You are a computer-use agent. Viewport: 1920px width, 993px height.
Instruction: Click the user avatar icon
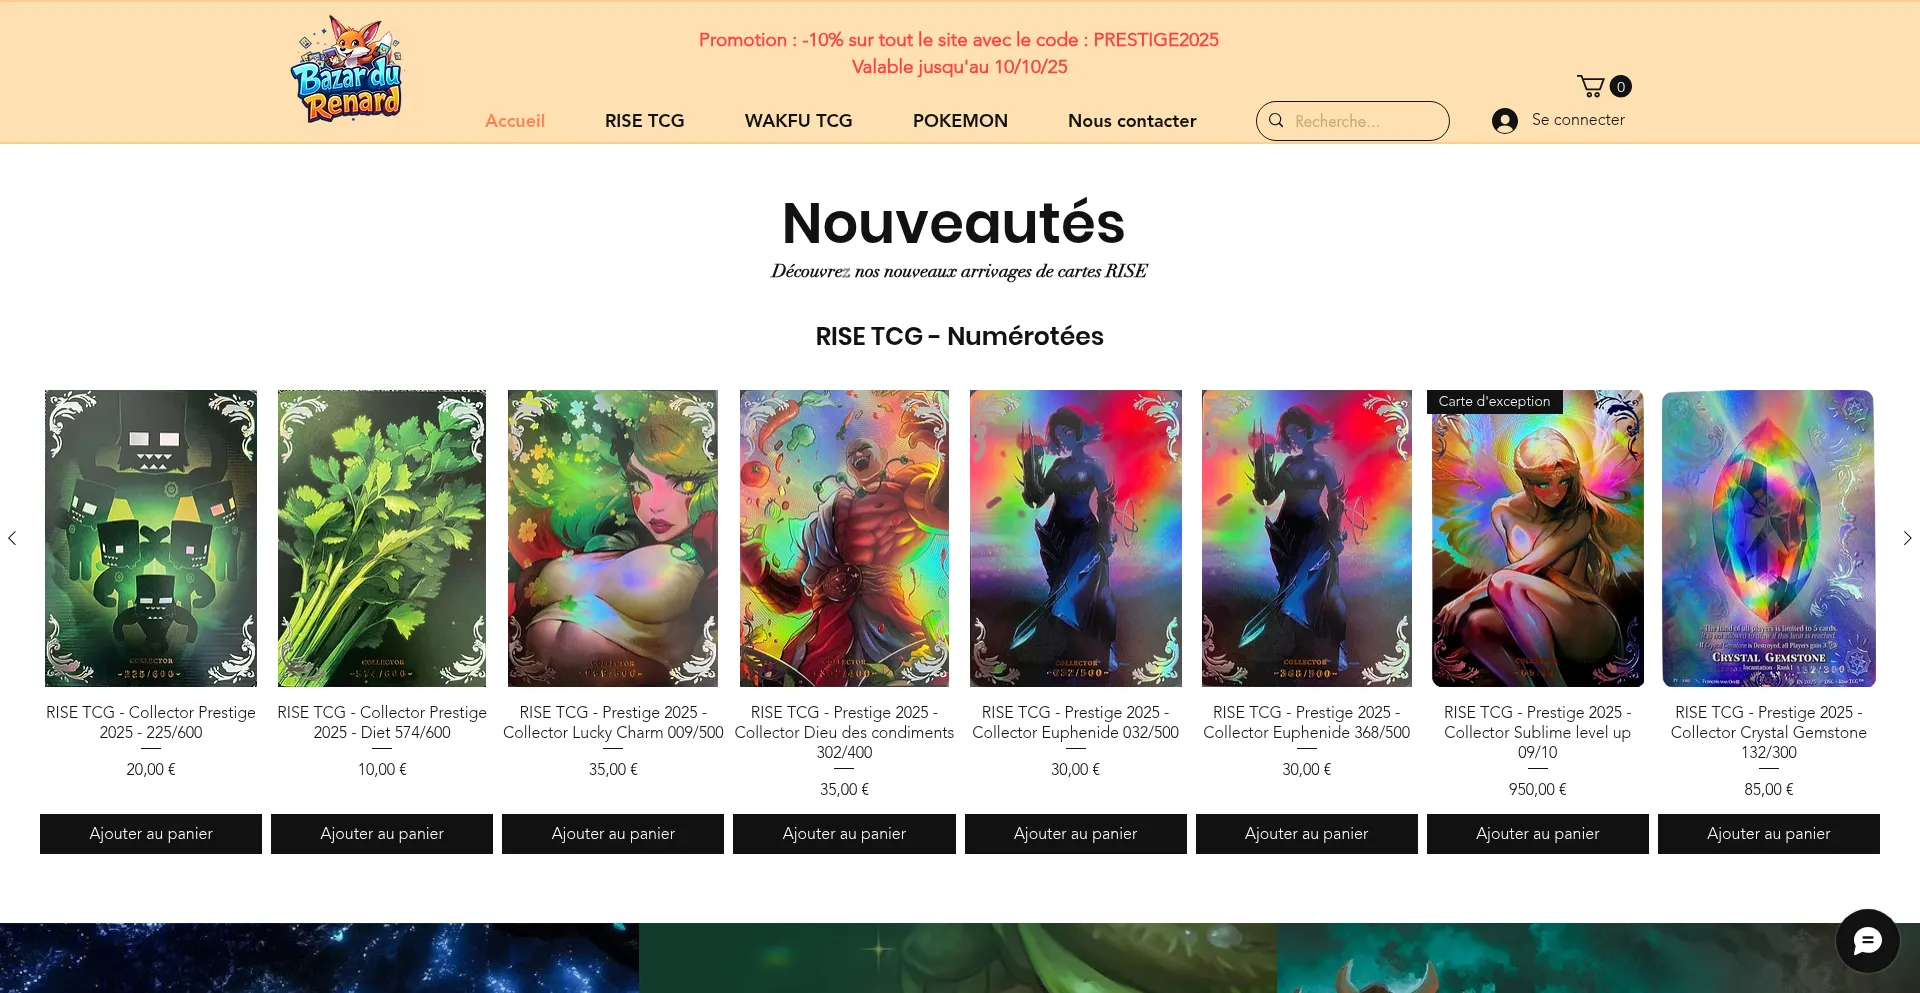click(1504, 120)
